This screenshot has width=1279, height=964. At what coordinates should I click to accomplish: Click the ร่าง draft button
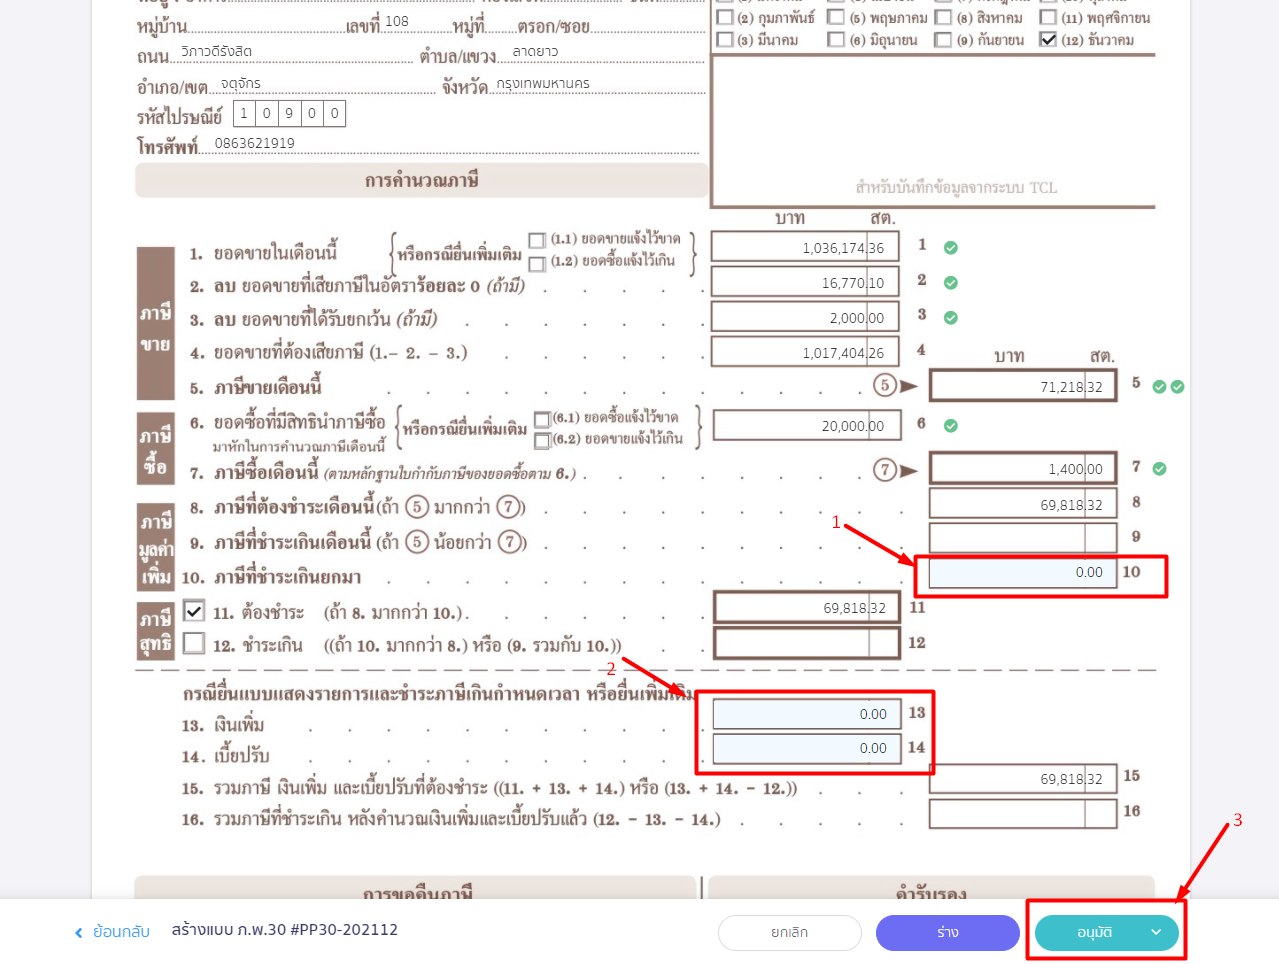pos(947,933)
